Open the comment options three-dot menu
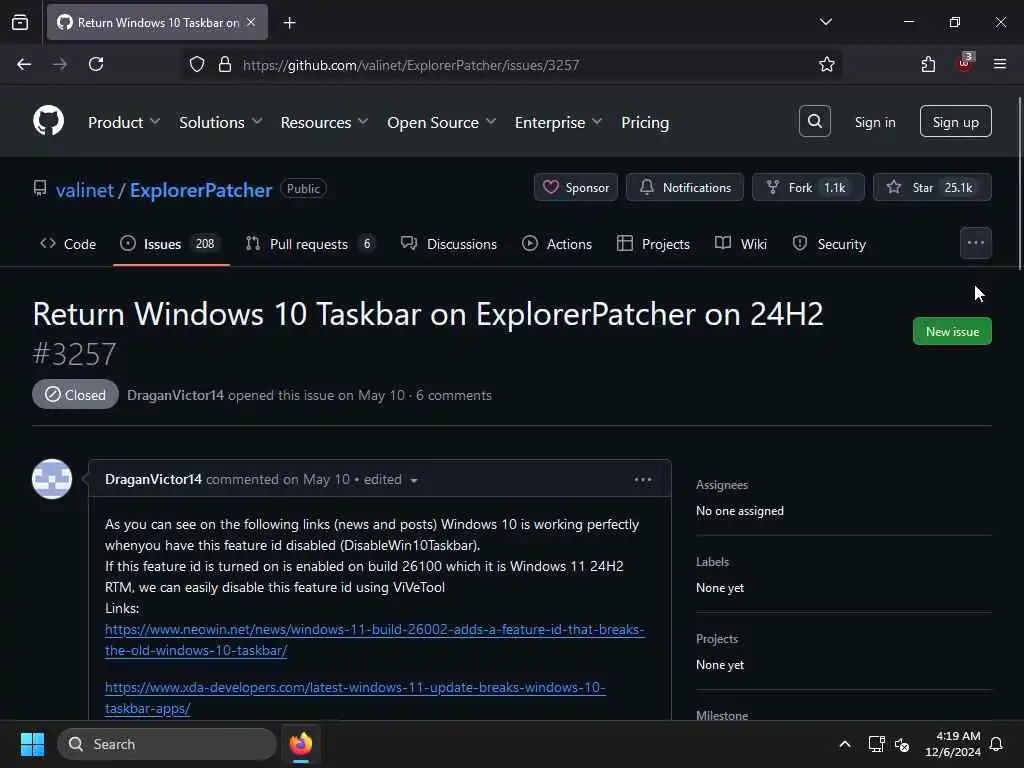The height and width of the screenshot is (768, 1024). pos(643,480)
